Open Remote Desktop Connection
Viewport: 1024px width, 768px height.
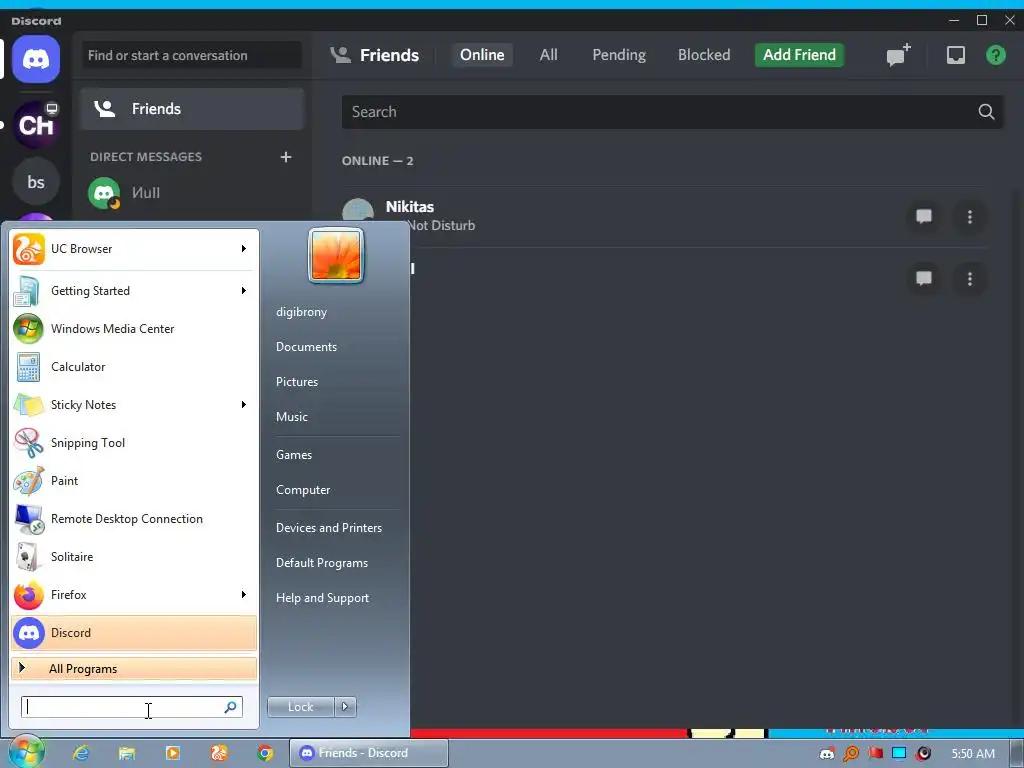(x=134, y=519)
